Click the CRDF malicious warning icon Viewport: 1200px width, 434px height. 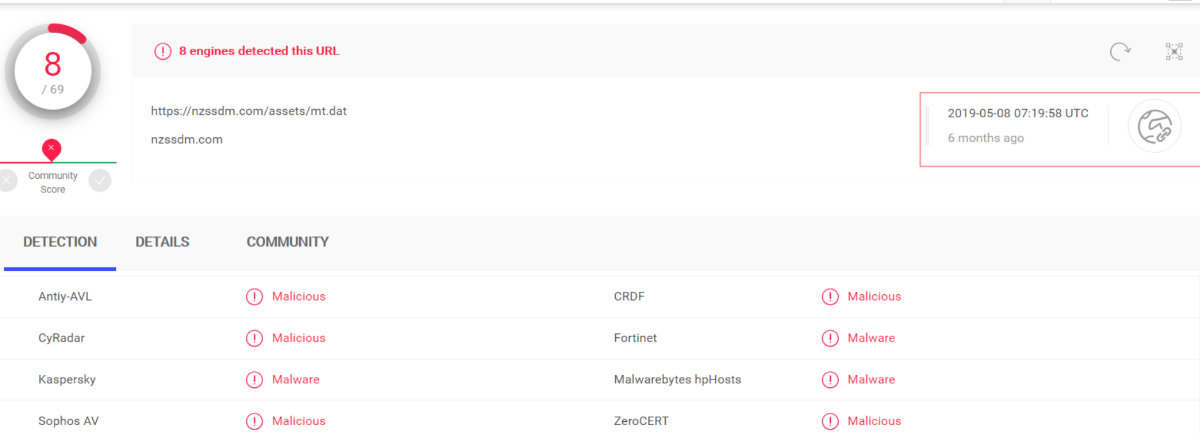(830, 296)
